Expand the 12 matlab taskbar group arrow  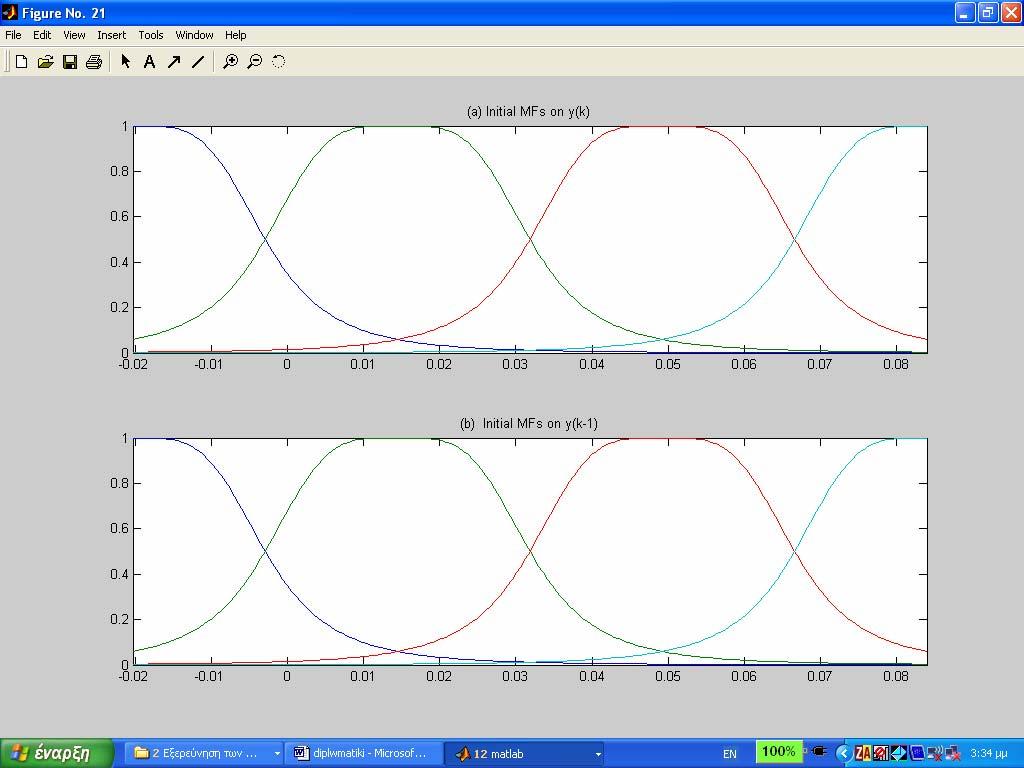[x=598, y=754]
